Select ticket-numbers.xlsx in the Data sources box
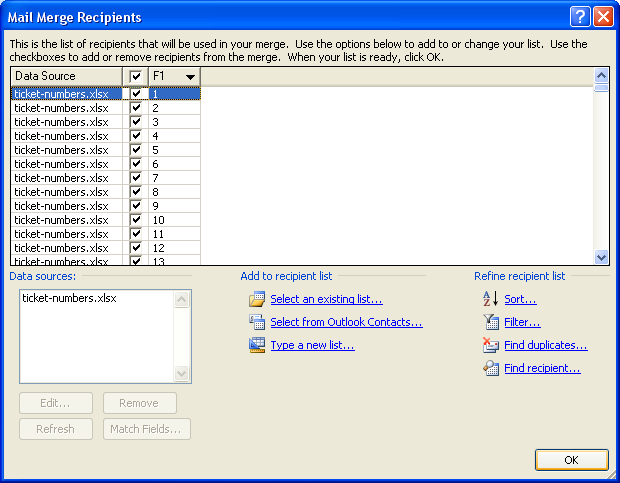620x483 pixels. pos(69,298)
